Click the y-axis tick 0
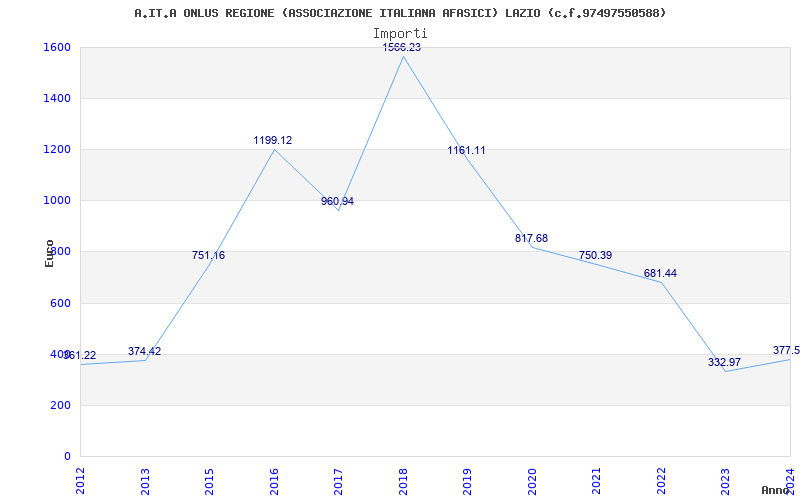The height and width of the screenshot is (500, 800). pos(66,456)
